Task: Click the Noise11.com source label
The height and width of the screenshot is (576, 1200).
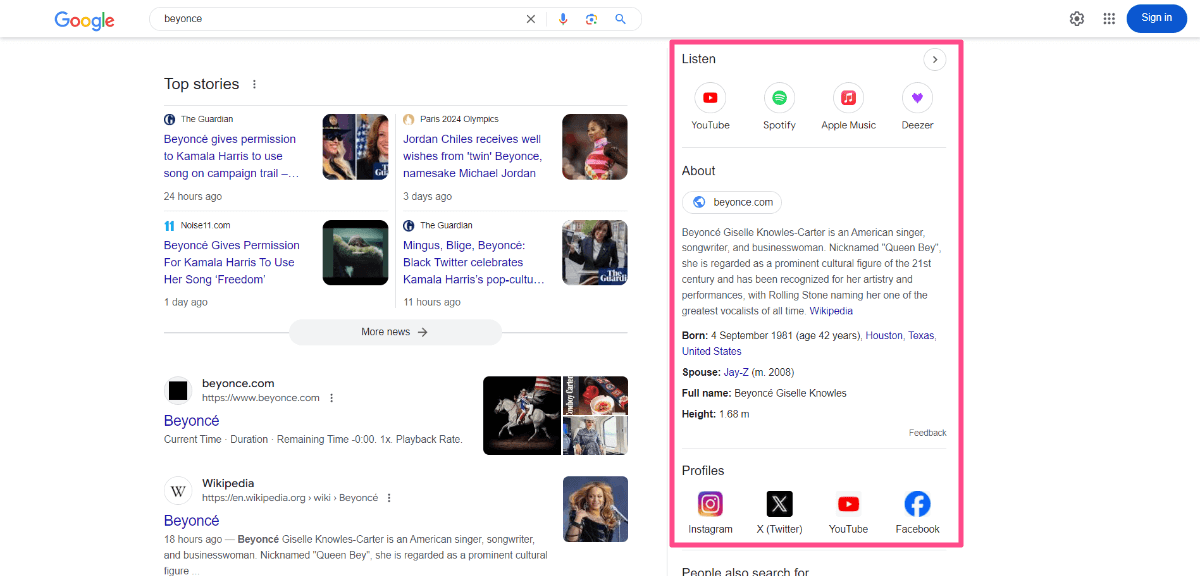Action: 205,225
